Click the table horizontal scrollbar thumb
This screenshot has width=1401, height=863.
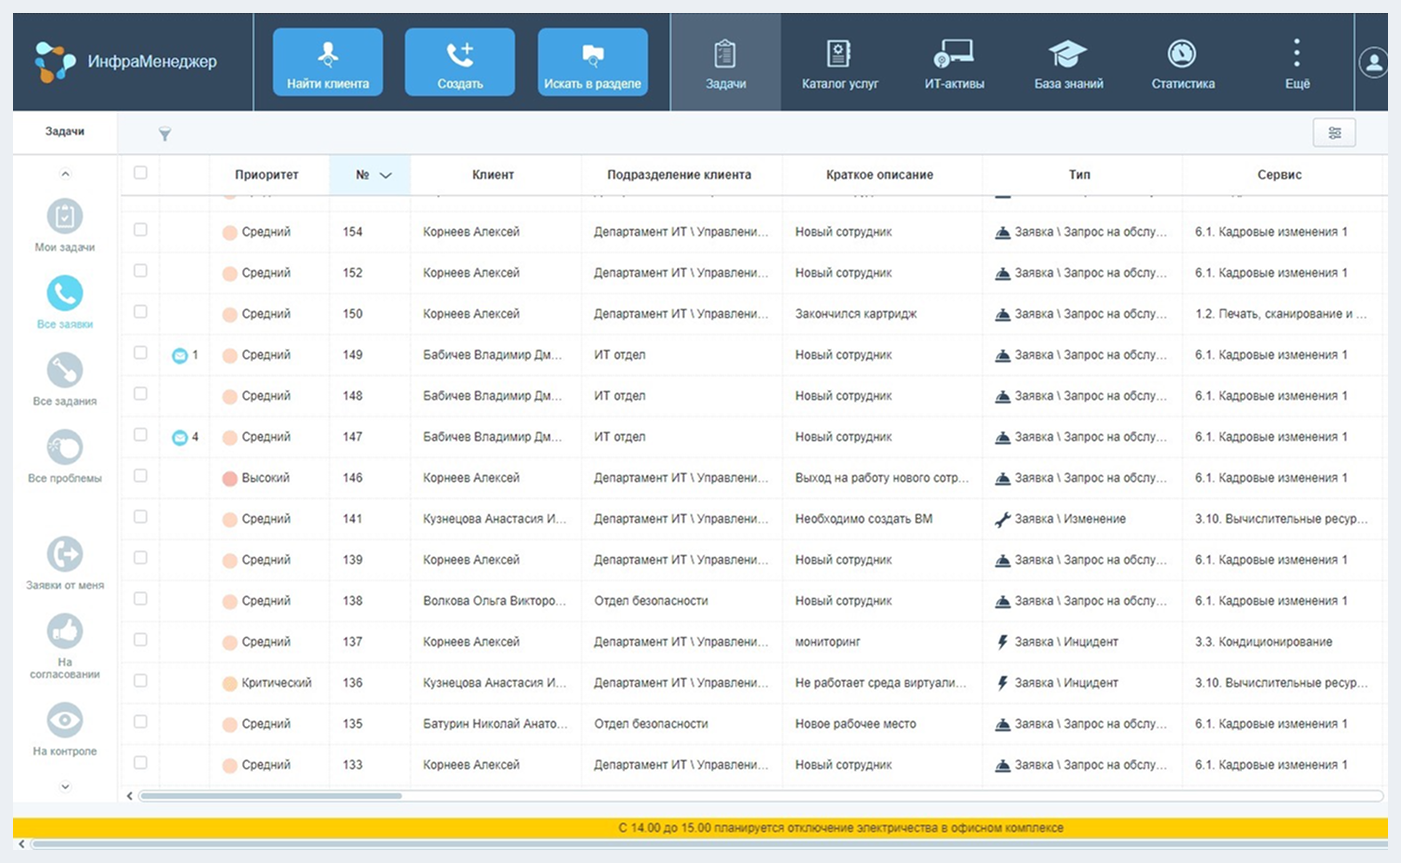coord(271,796)
